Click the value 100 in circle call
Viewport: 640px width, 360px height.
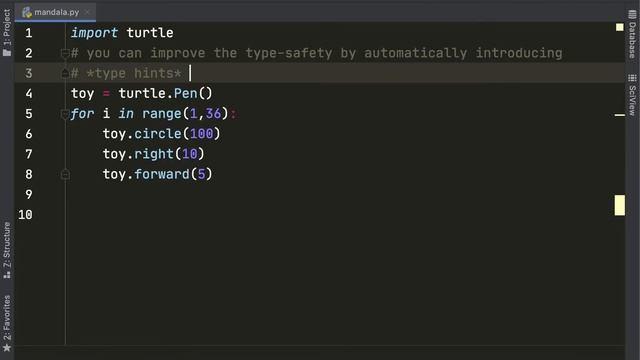click(202, 134)
